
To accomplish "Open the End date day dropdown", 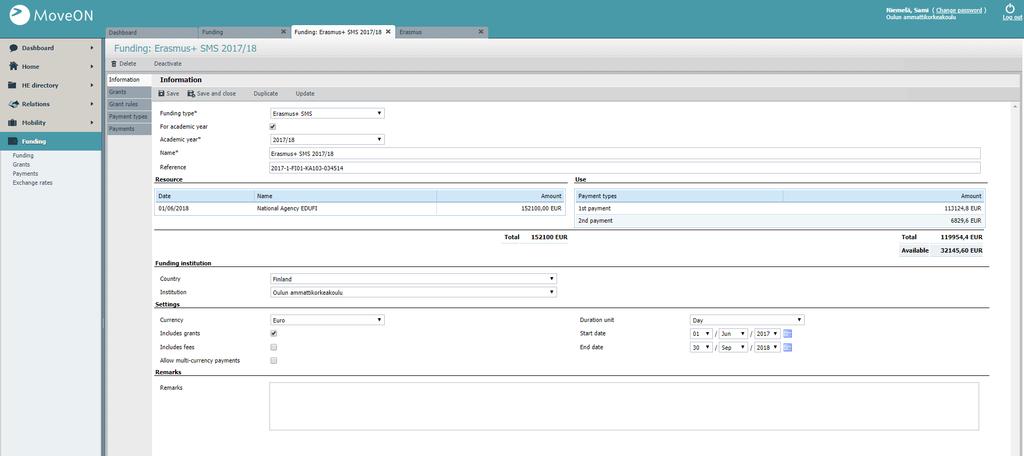I will 701,347.
